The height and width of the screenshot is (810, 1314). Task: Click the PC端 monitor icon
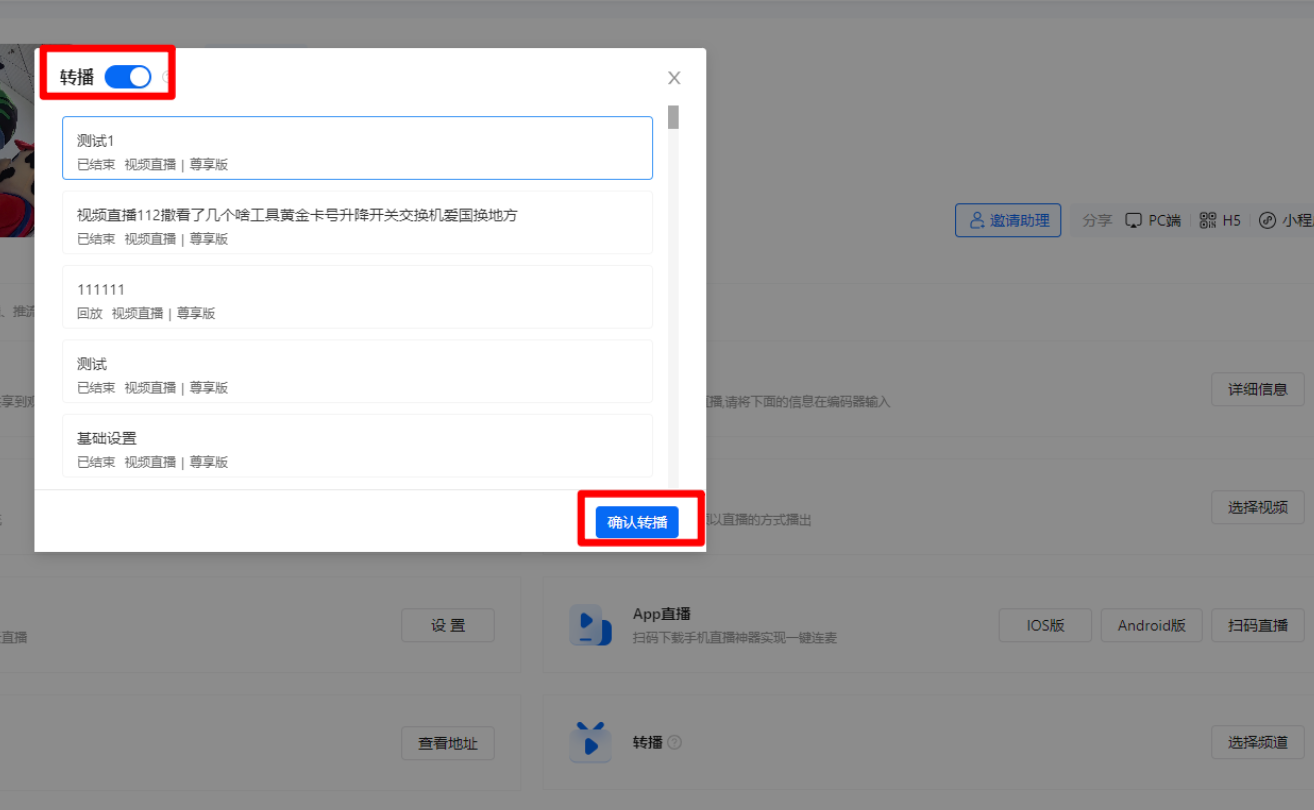pyautogui.click(x=1133, y=220)
